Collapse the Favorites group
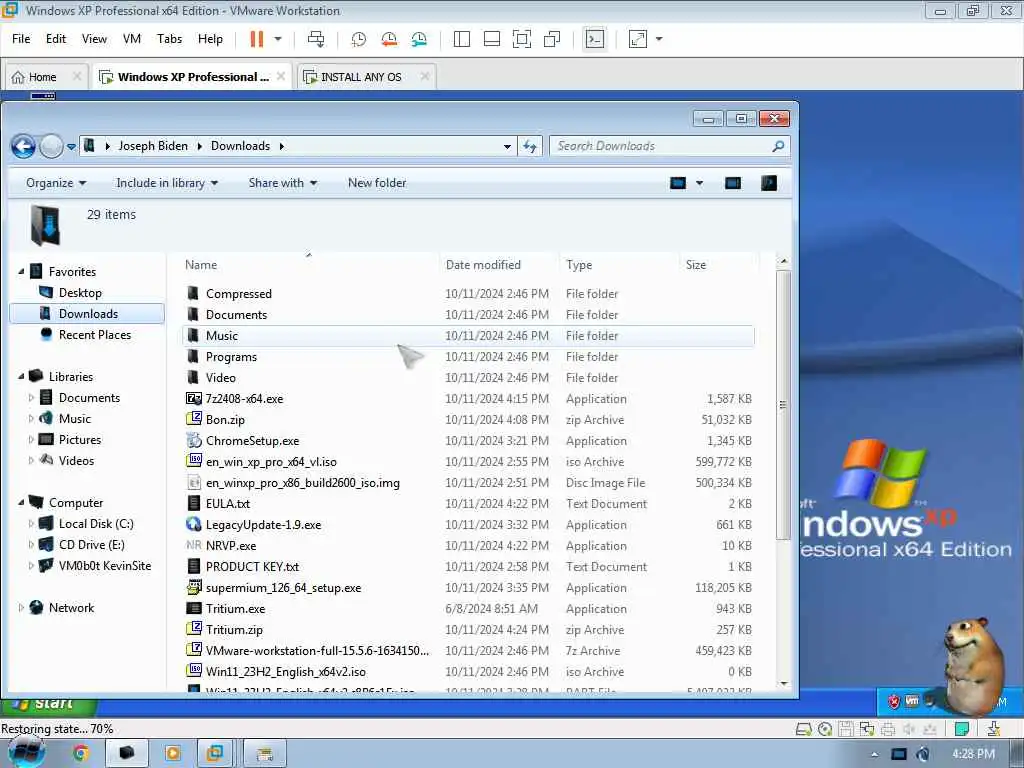 click(x=21, y=271)
